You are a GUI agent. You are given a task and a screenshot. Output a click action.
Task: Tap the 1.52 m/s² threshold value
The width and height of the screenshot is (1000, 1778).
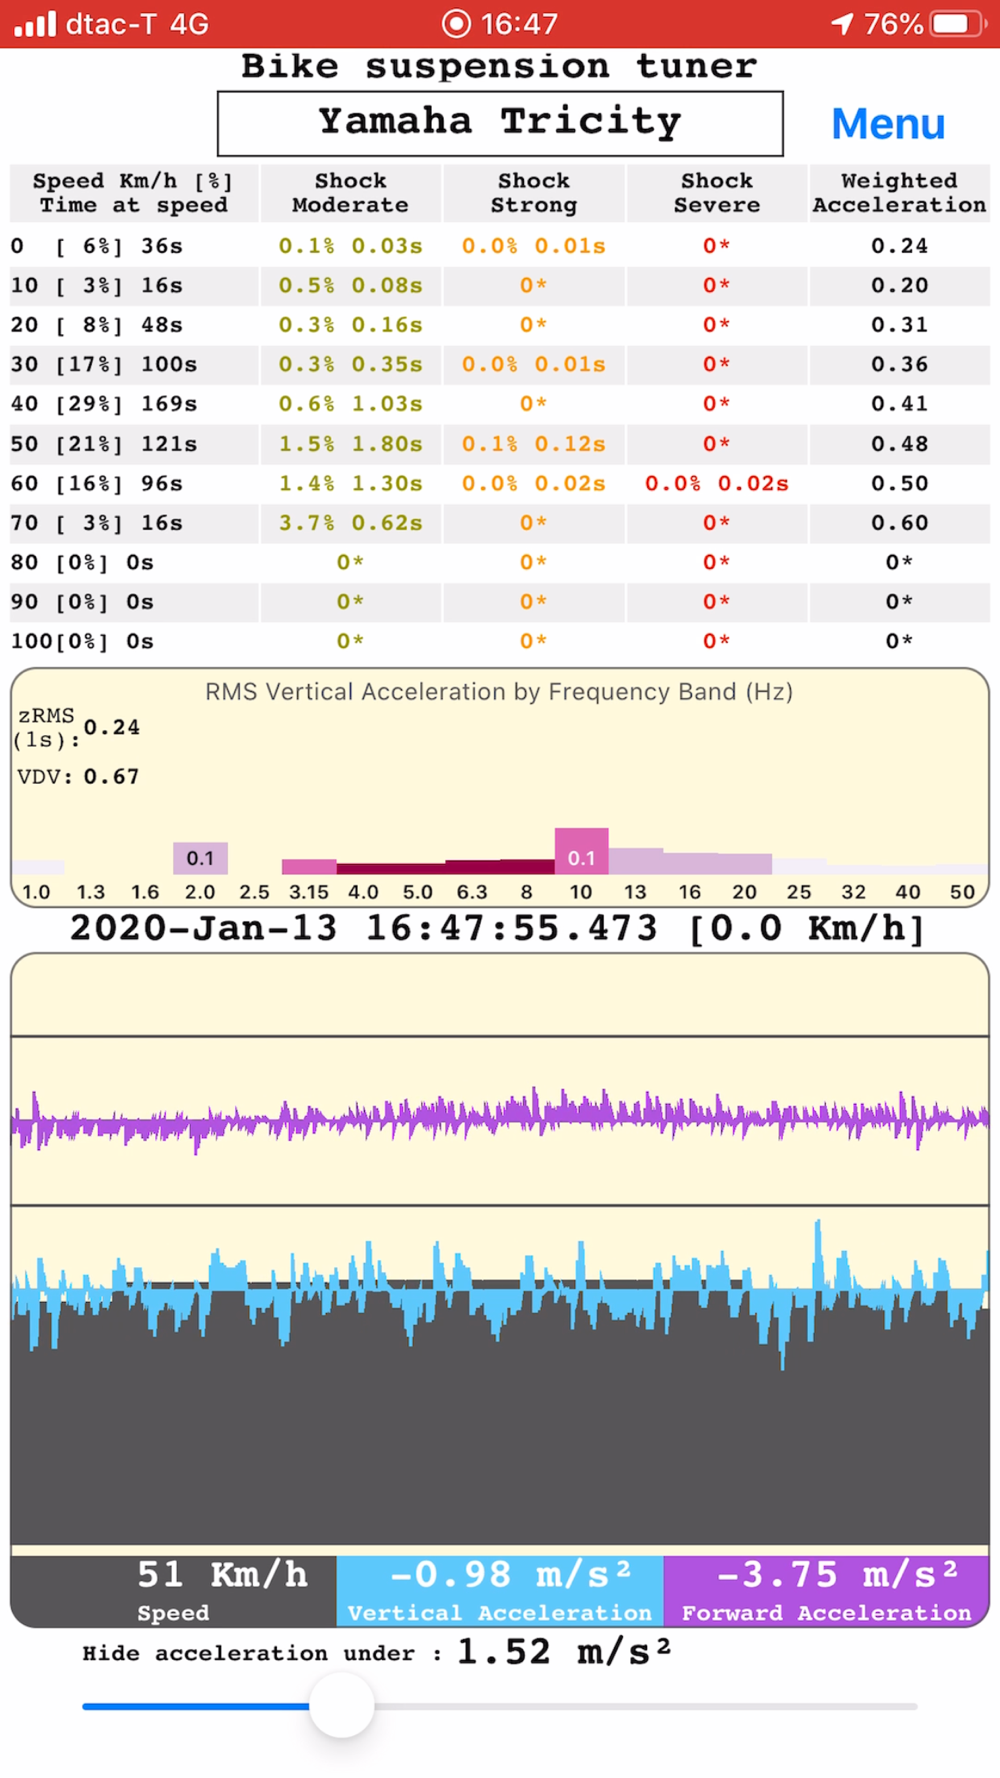[x=564, y=1652]
